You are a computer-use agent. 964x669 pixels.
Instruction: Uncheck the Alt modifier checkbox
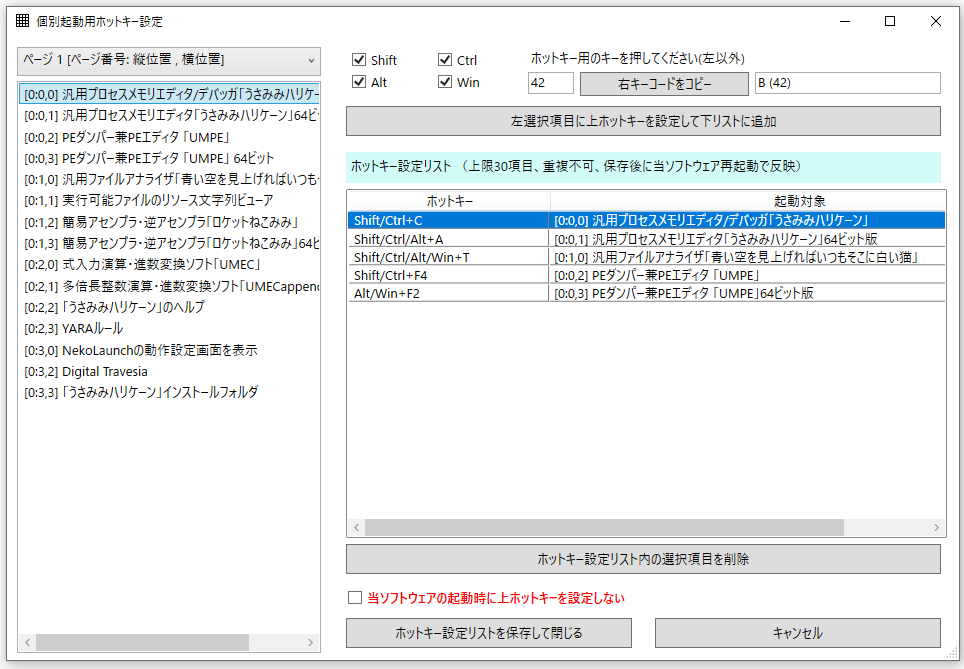tap(359, 82)
